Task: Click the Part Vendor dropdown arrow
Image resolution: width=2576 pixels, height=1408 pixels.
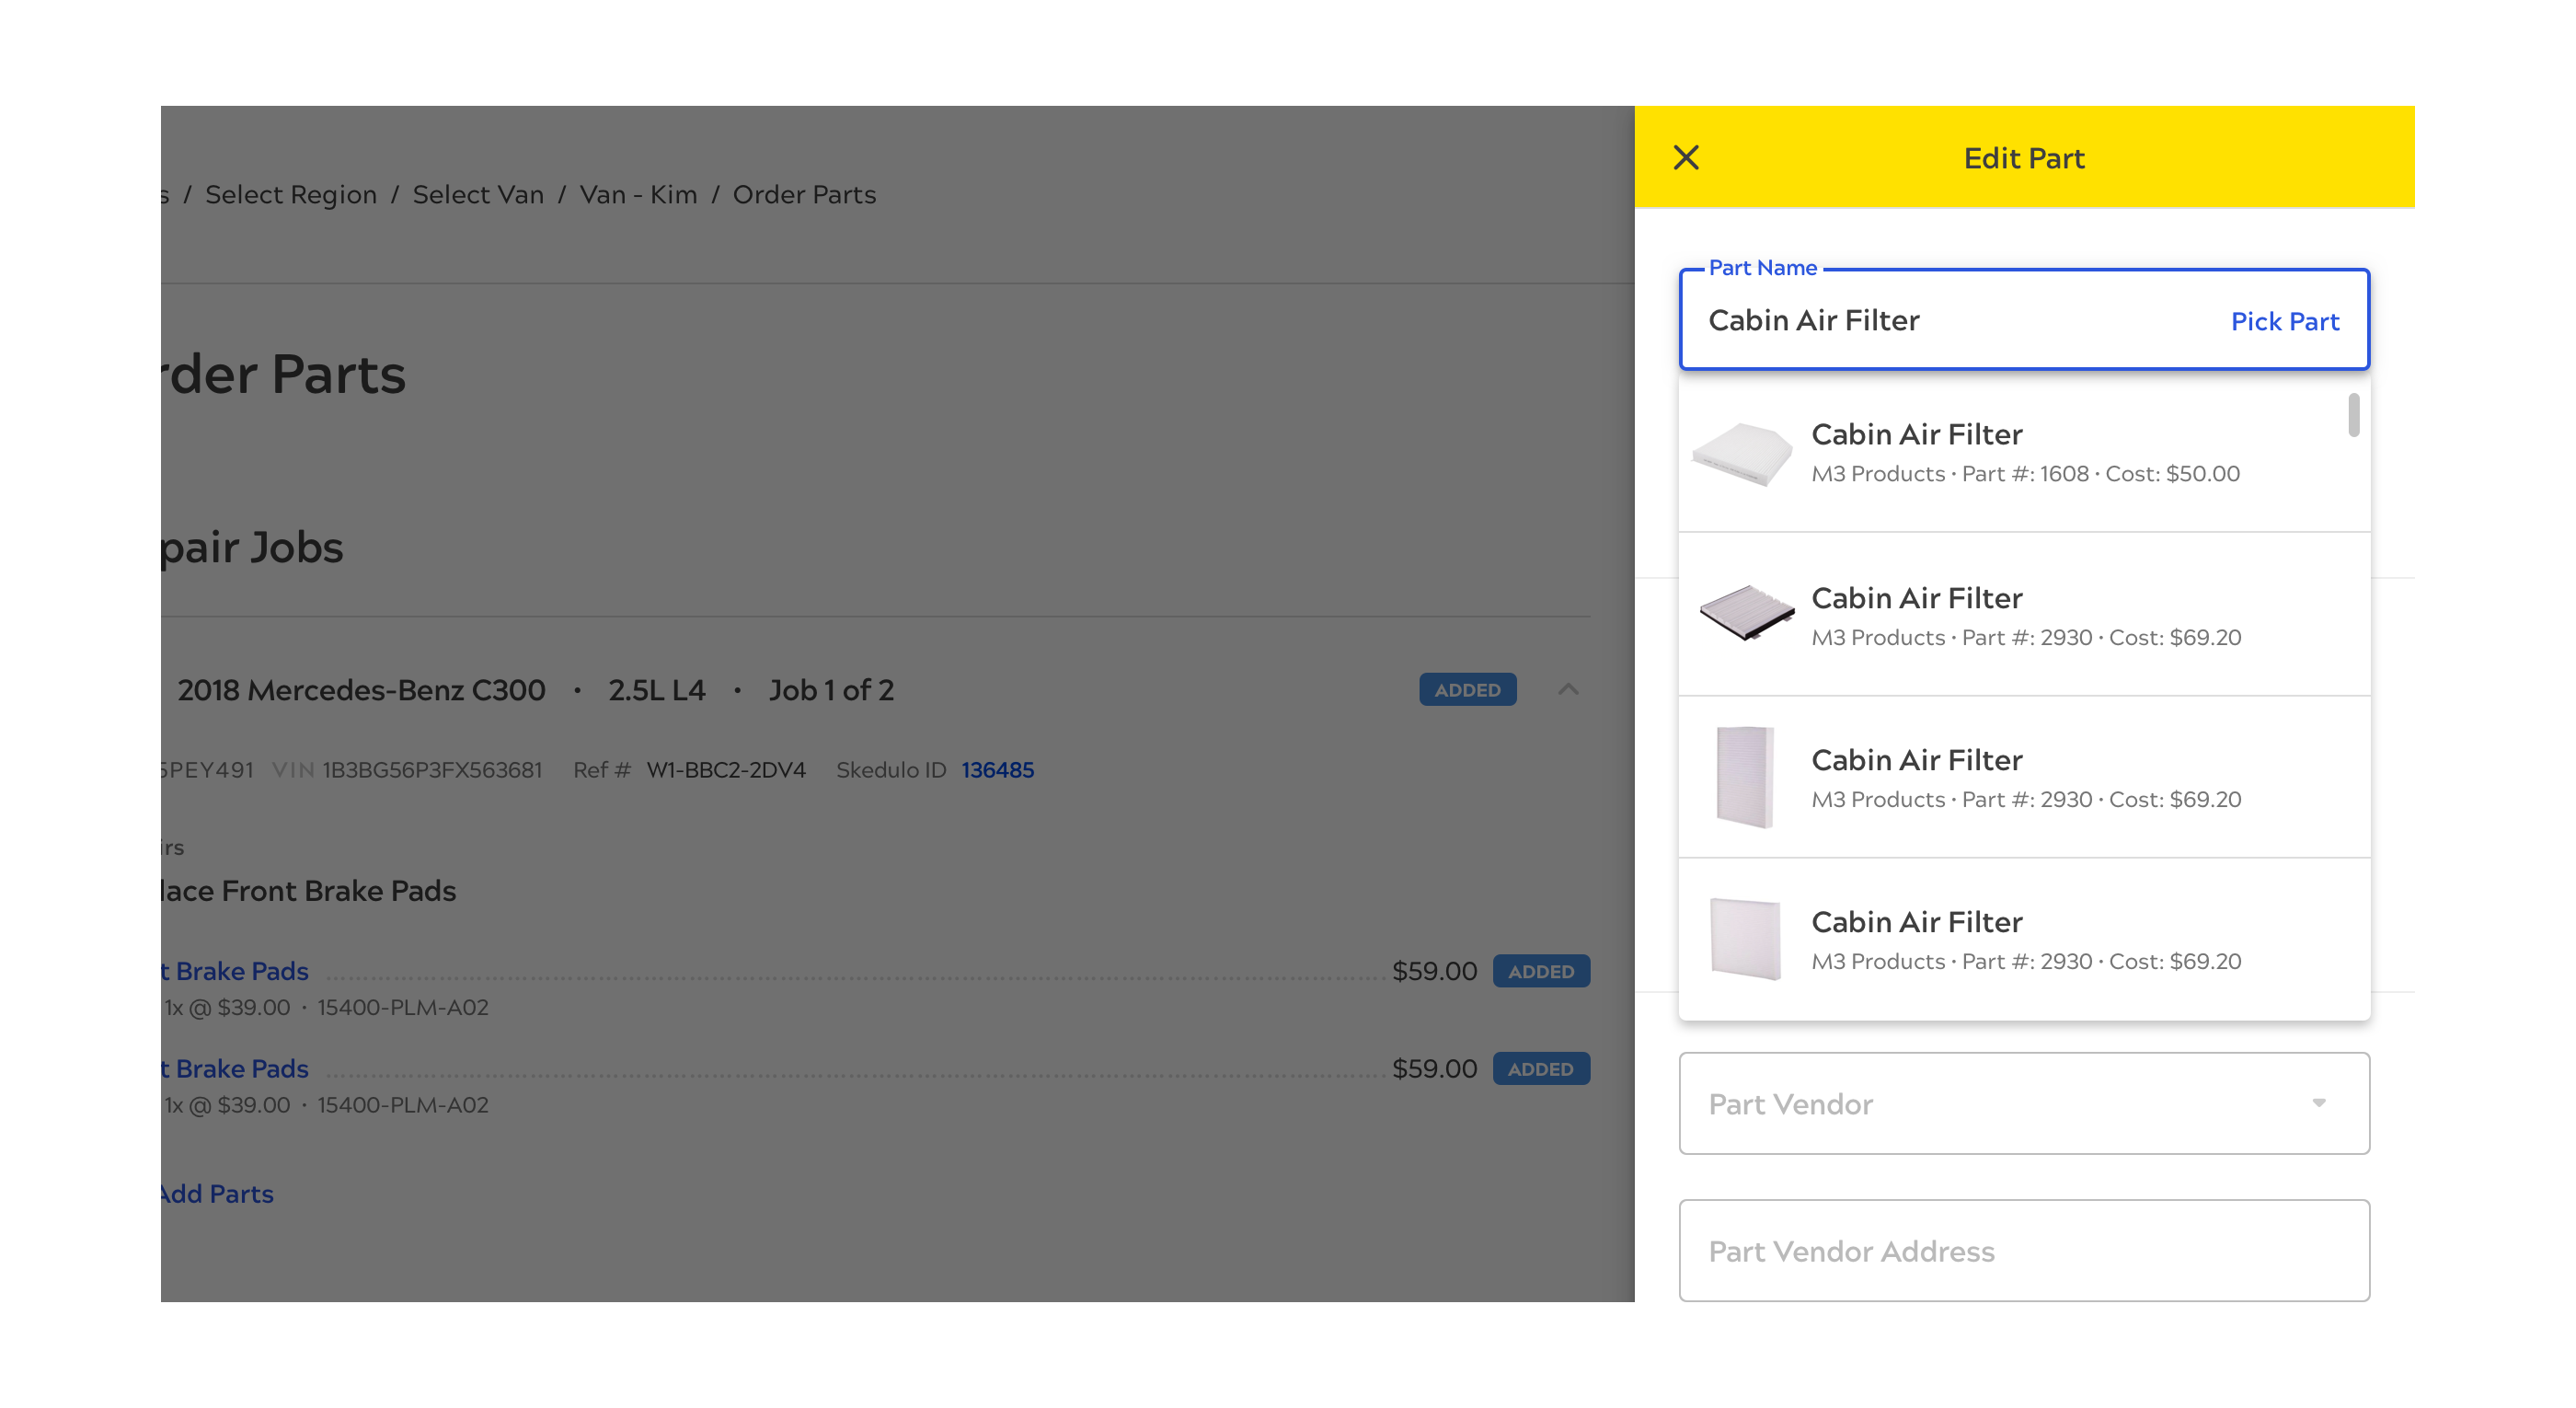Action: click(x=2318, y=1103)
